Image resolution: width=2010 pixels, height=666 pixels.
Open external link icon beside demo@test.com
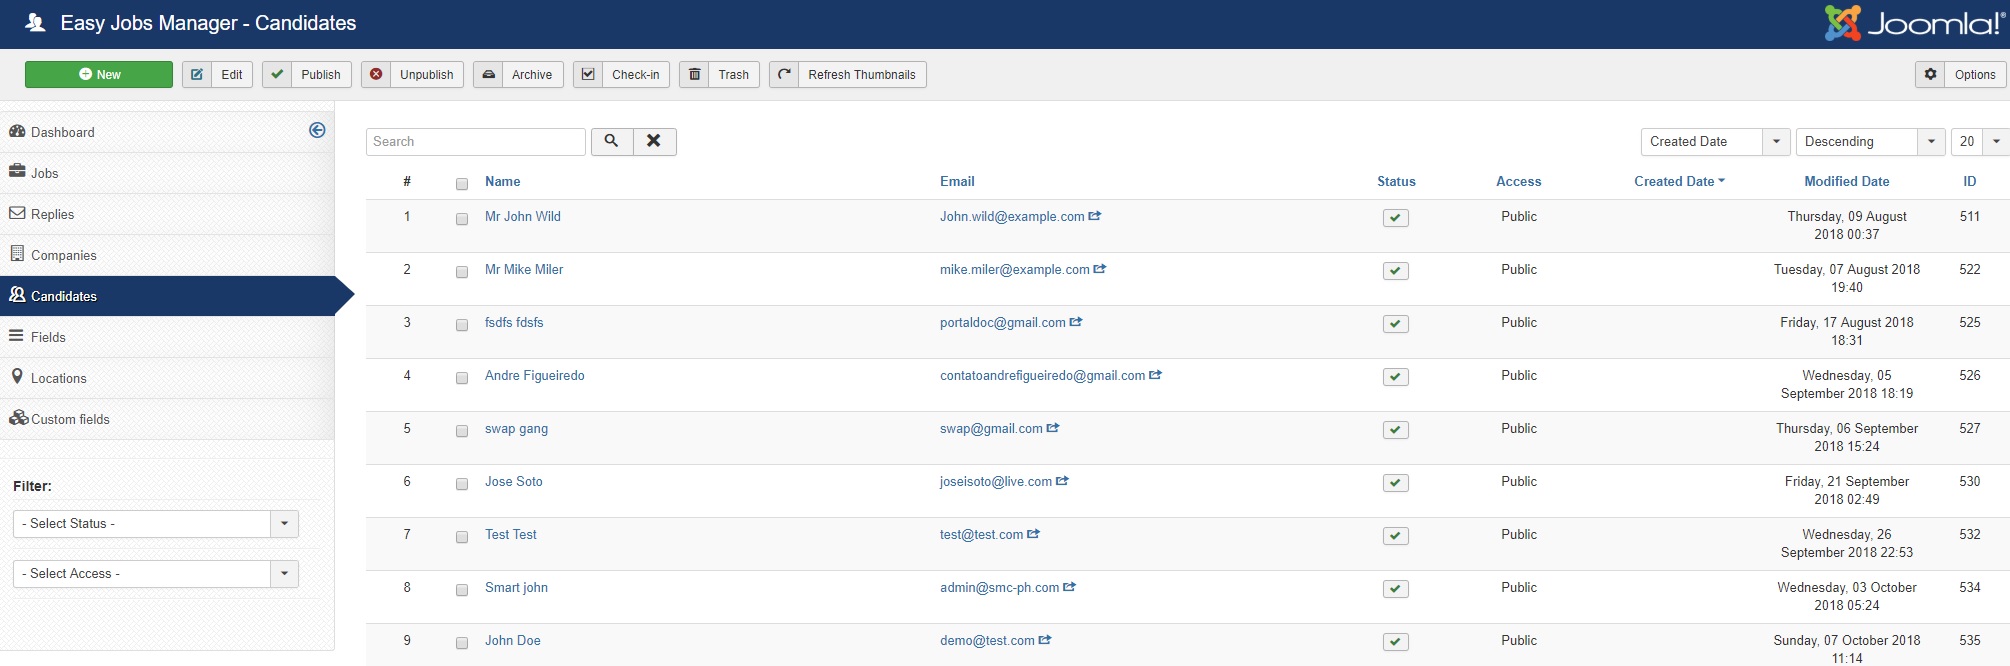(1045, 640)
